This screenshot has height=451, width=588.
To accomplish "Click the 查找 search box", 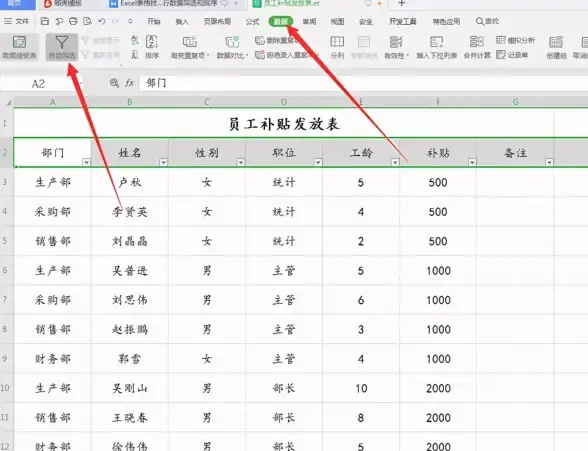I will (488, 21).
